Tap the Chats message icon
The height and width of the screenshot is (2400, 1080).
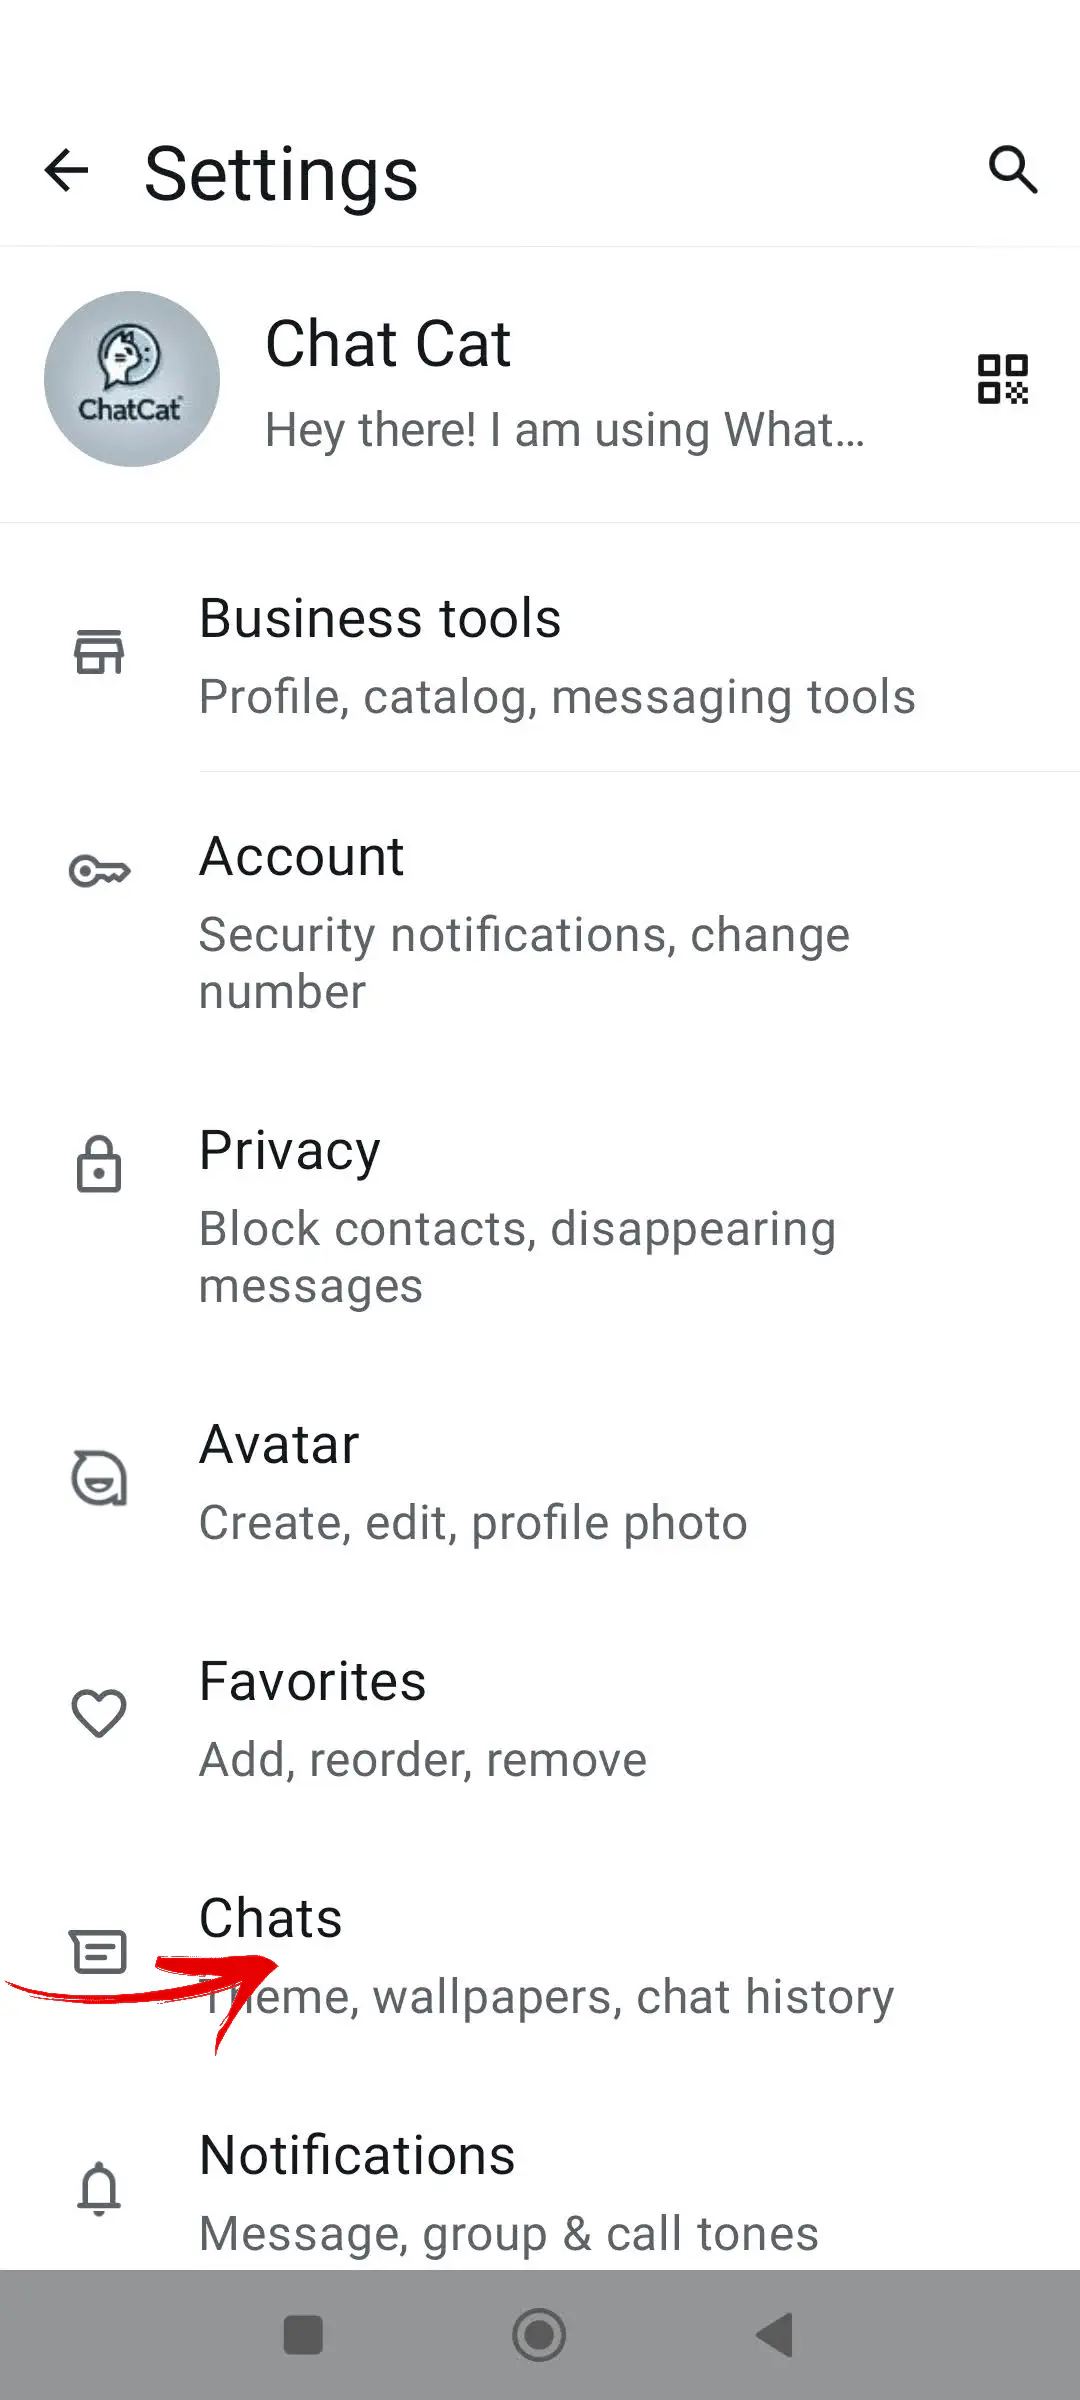coord(99,1951)
